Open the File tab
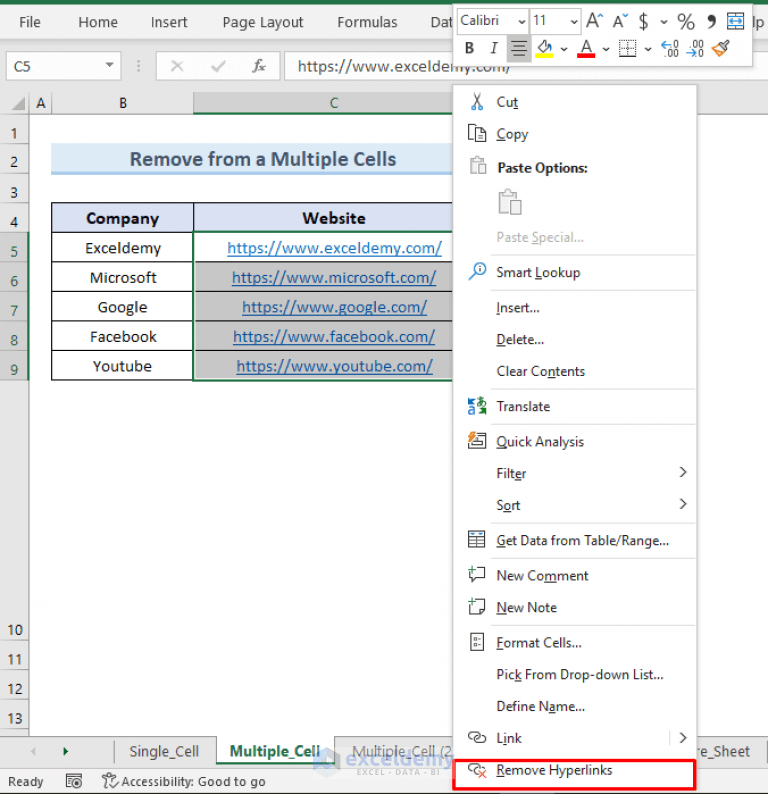The width and height of the screenshot is (768, 794). (x=30, y=22)
